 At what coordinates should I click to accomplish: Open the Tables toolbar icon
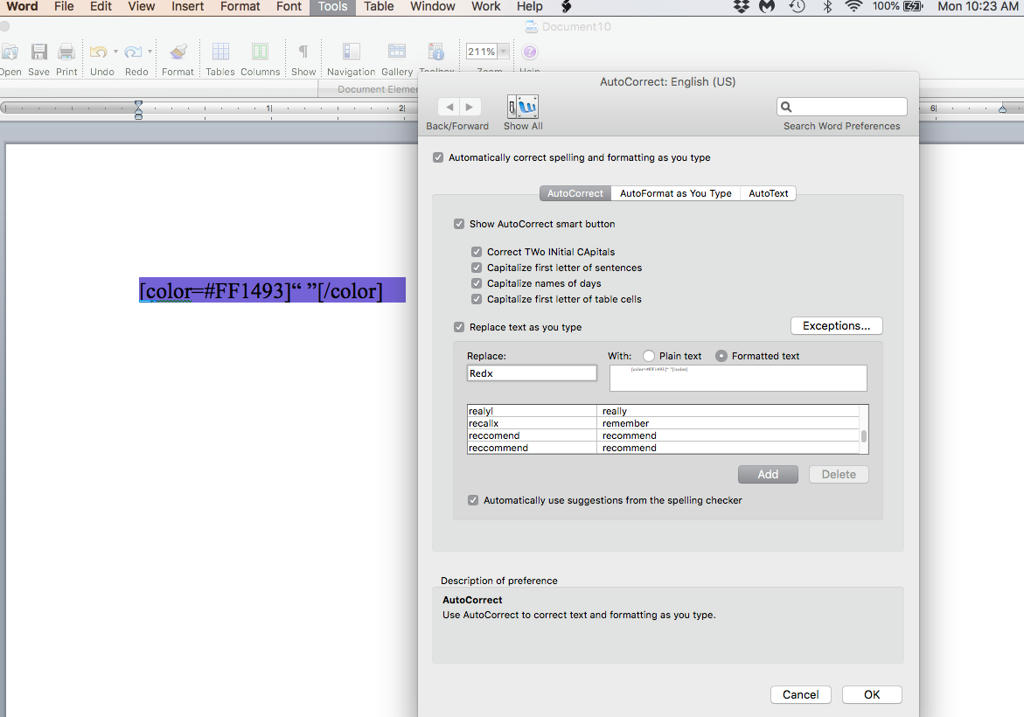coord(220,52)
